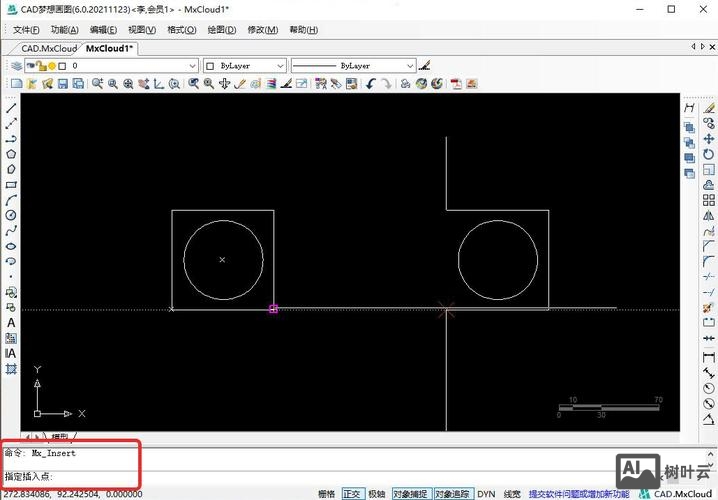Click the Save file icon
Image resolution: width=718 pixels, height=500 pixels.
click(x=63, y=84)
